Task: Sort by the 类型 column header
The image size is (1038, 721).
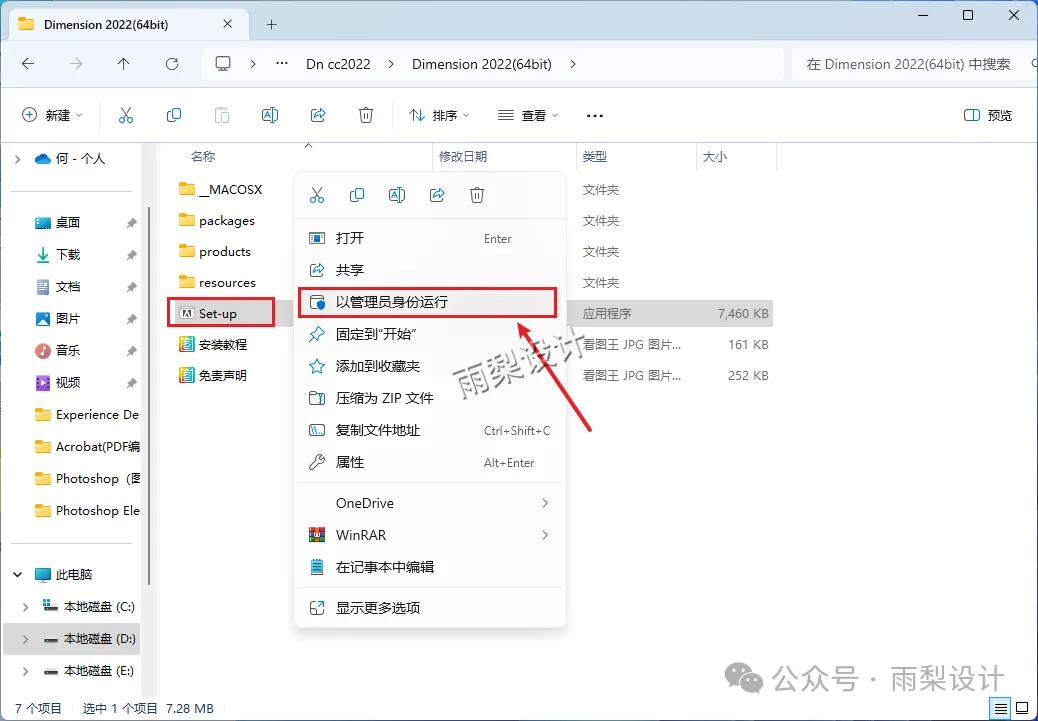Action: (594, 156)
